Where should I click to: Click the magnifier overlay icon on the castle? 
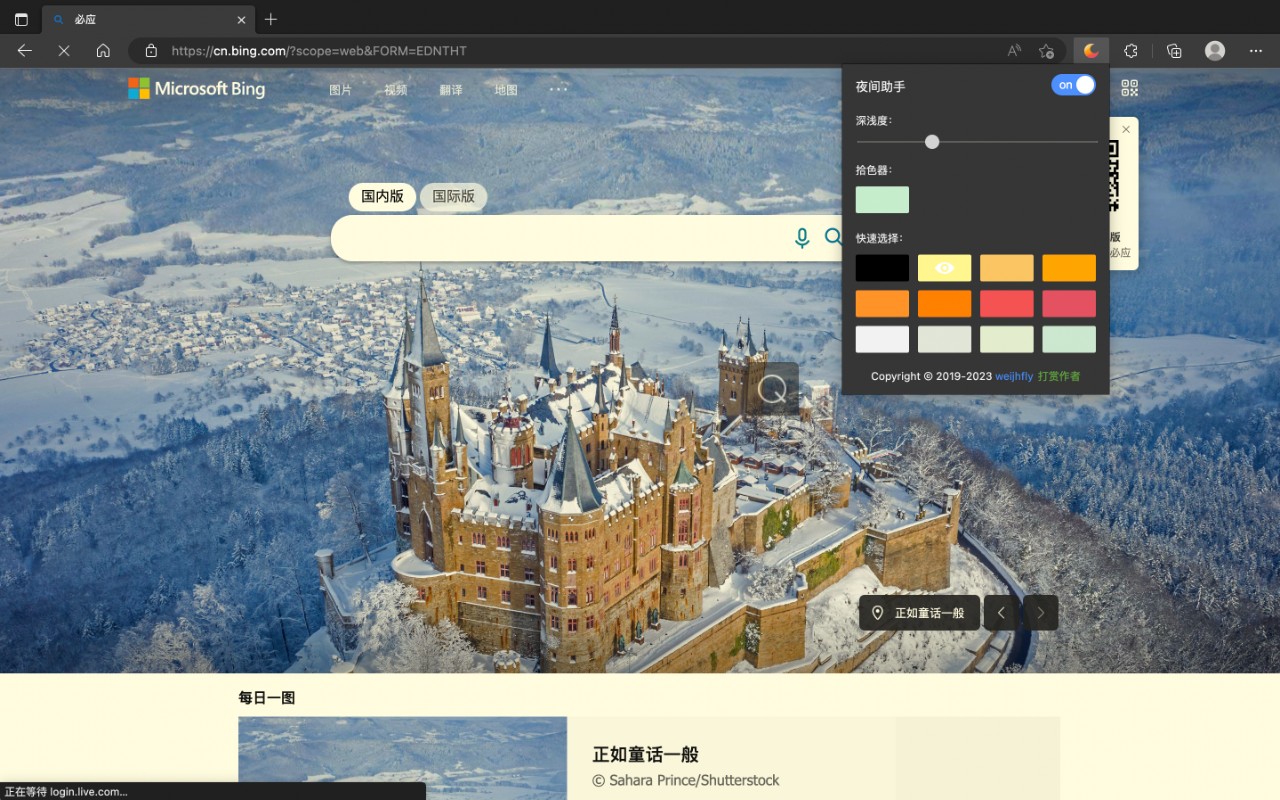coord(772,389)
